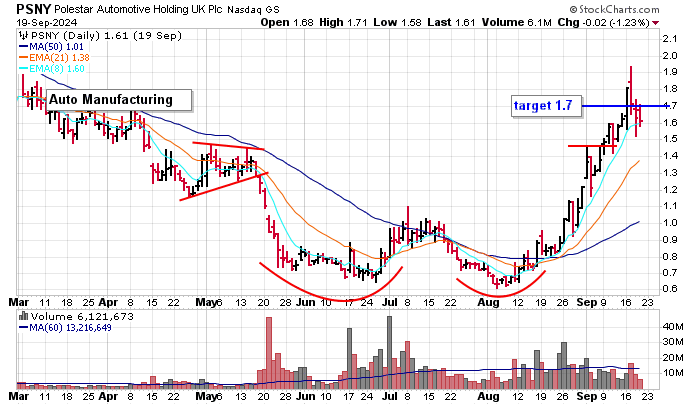The image size is (700, 405).
Task: Click the Nasdaq GS exchange label
Action: tap(253, 10)
